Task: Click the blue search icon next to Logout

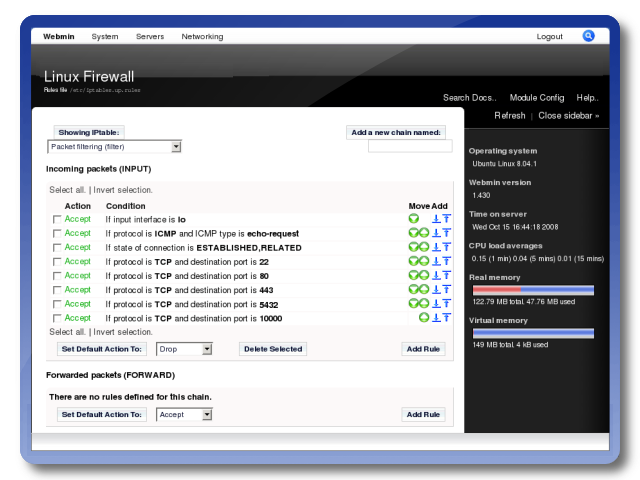Action: click(589, 36)
